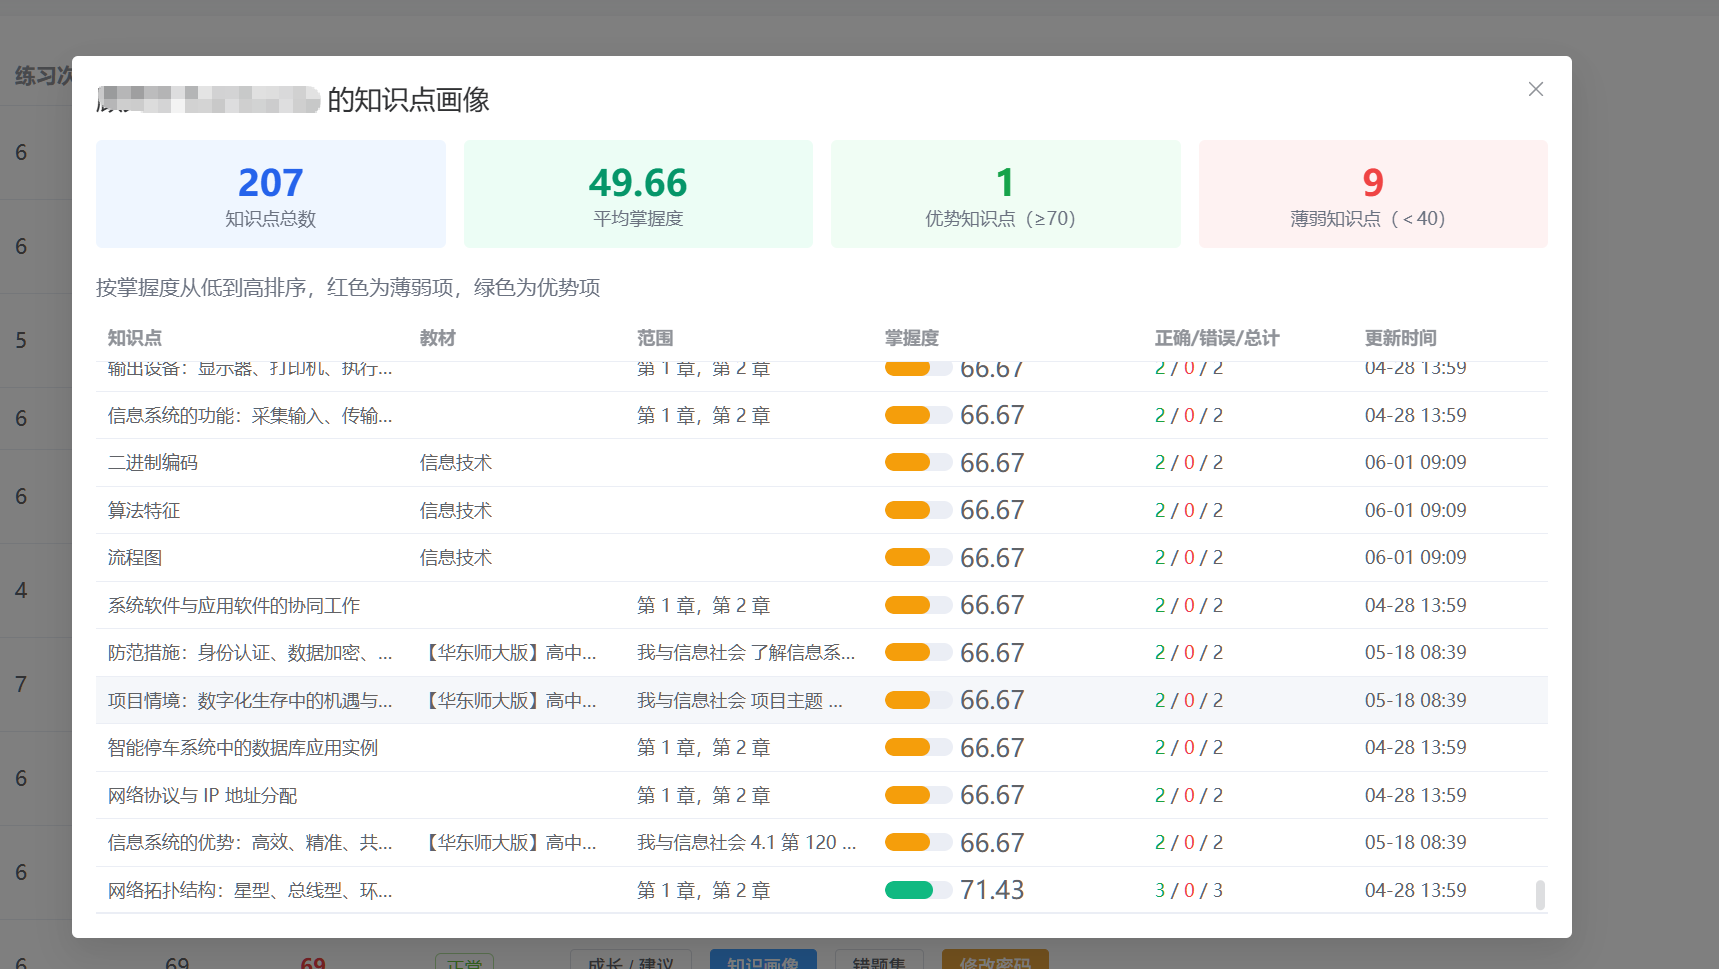Click the 平均掌握度 49.66 card

(x=638, y=194)
